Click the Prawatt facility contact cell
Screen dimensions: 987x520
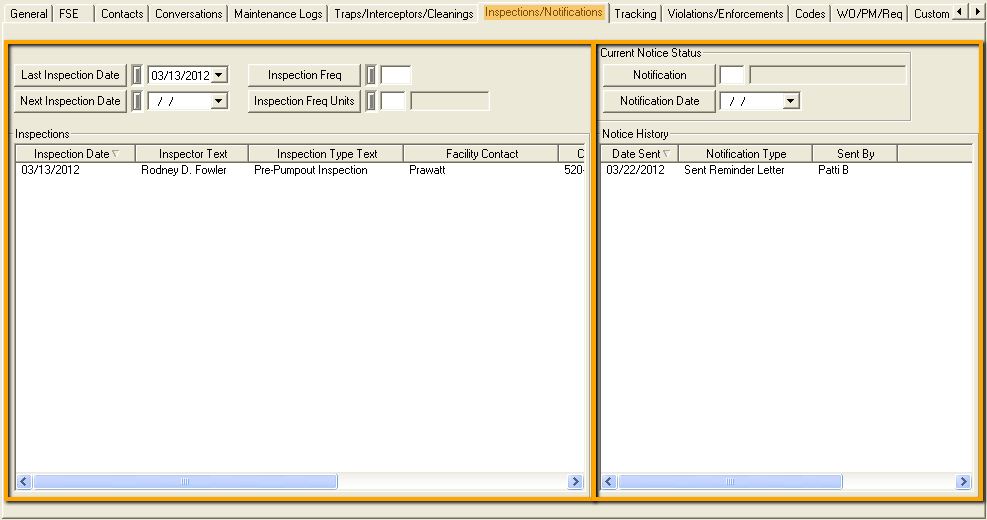(427, 170)
